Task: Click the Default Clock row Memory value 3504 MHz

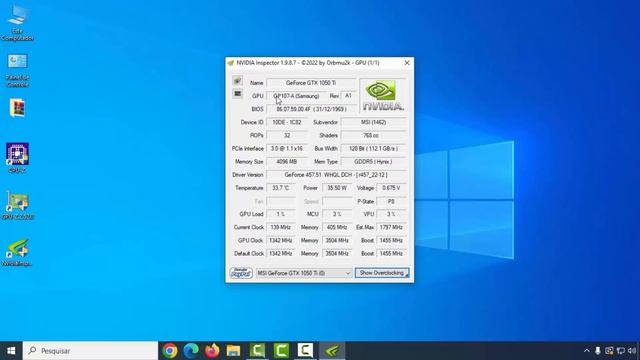Action: pyautogui.click(x=337, y=253)
